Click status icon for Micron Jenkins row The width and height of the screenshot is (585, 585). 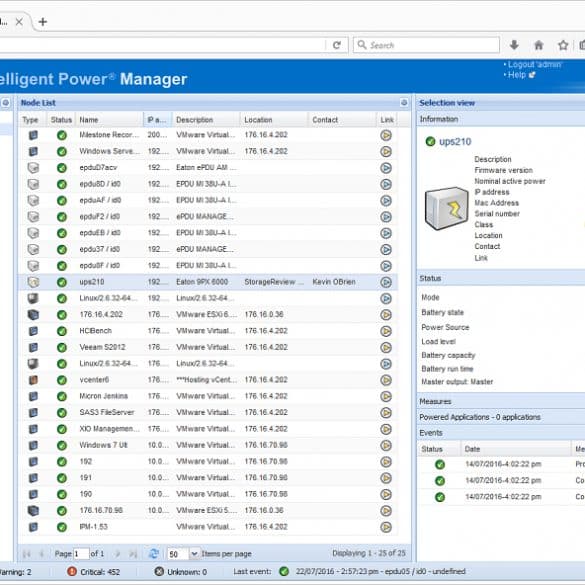pyautogui.click(x=62, y=396)
